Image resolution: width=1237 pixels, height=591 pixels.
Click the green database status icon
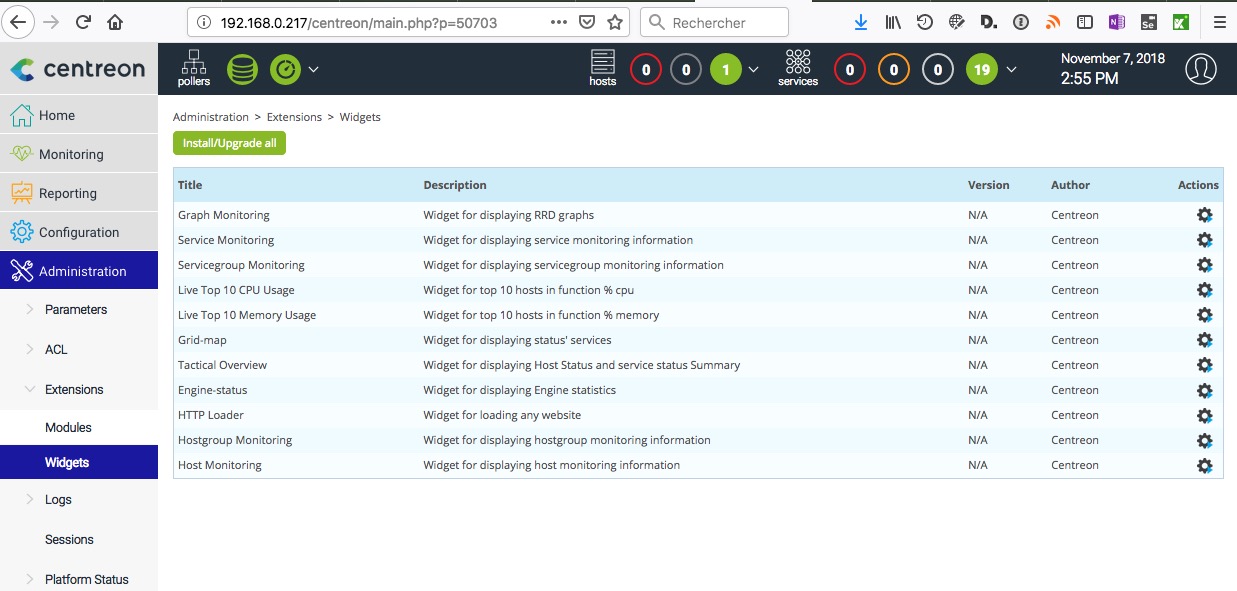pyautogui.click(x=242, y=69)
